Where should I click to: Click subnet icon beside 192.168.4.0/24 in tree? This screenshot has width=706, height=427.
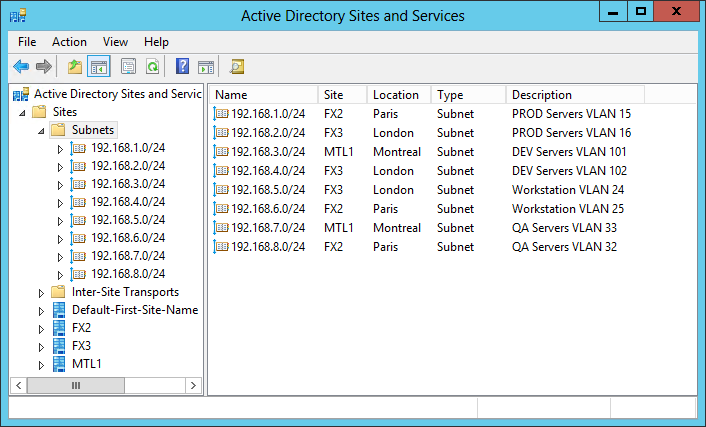(x=78, y=202)
